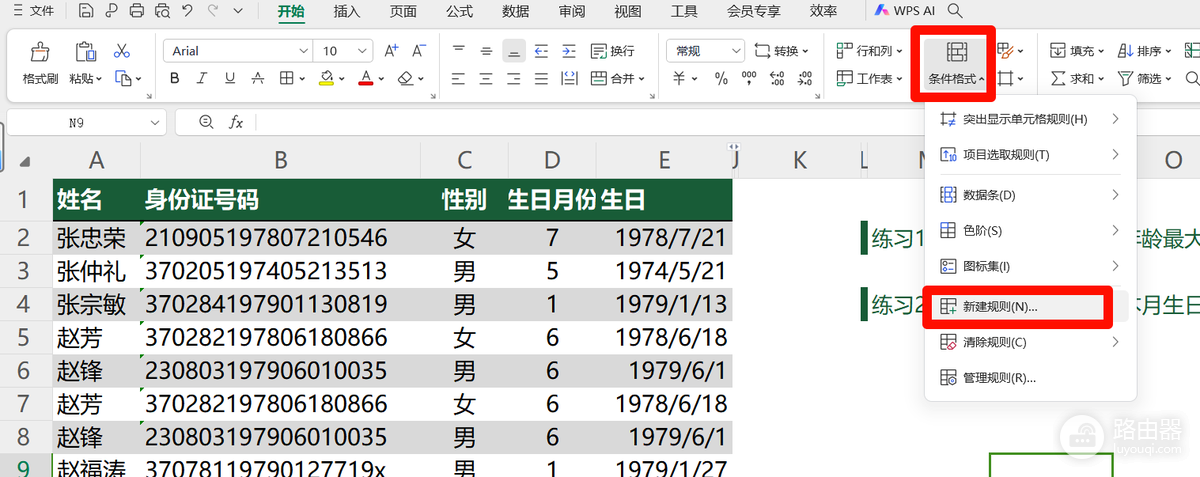Expand the Name Box N9 dropdown
Screen dimensions: 1200x477
[155, 122]
